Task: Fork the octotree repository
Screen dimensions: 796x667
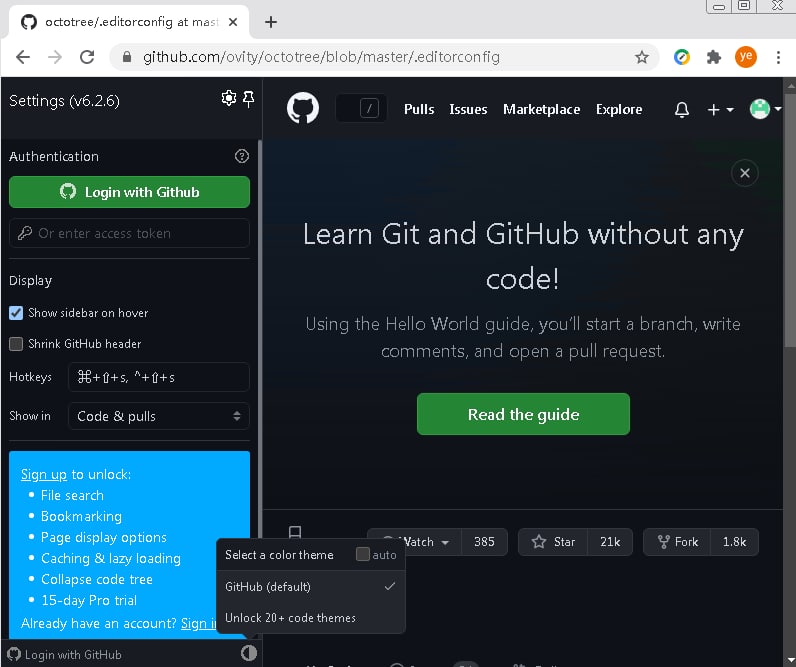Action: coord(677,542)
